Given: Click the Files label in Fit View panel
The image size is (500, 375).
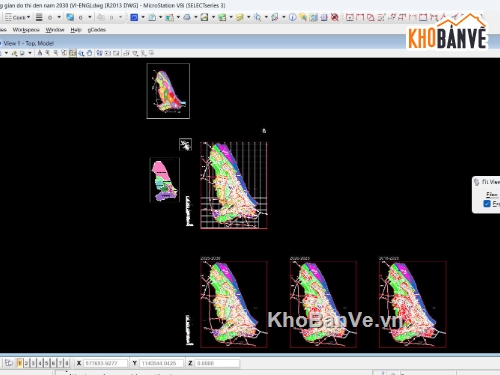Looking at the screenshot, I should [492, 194].
